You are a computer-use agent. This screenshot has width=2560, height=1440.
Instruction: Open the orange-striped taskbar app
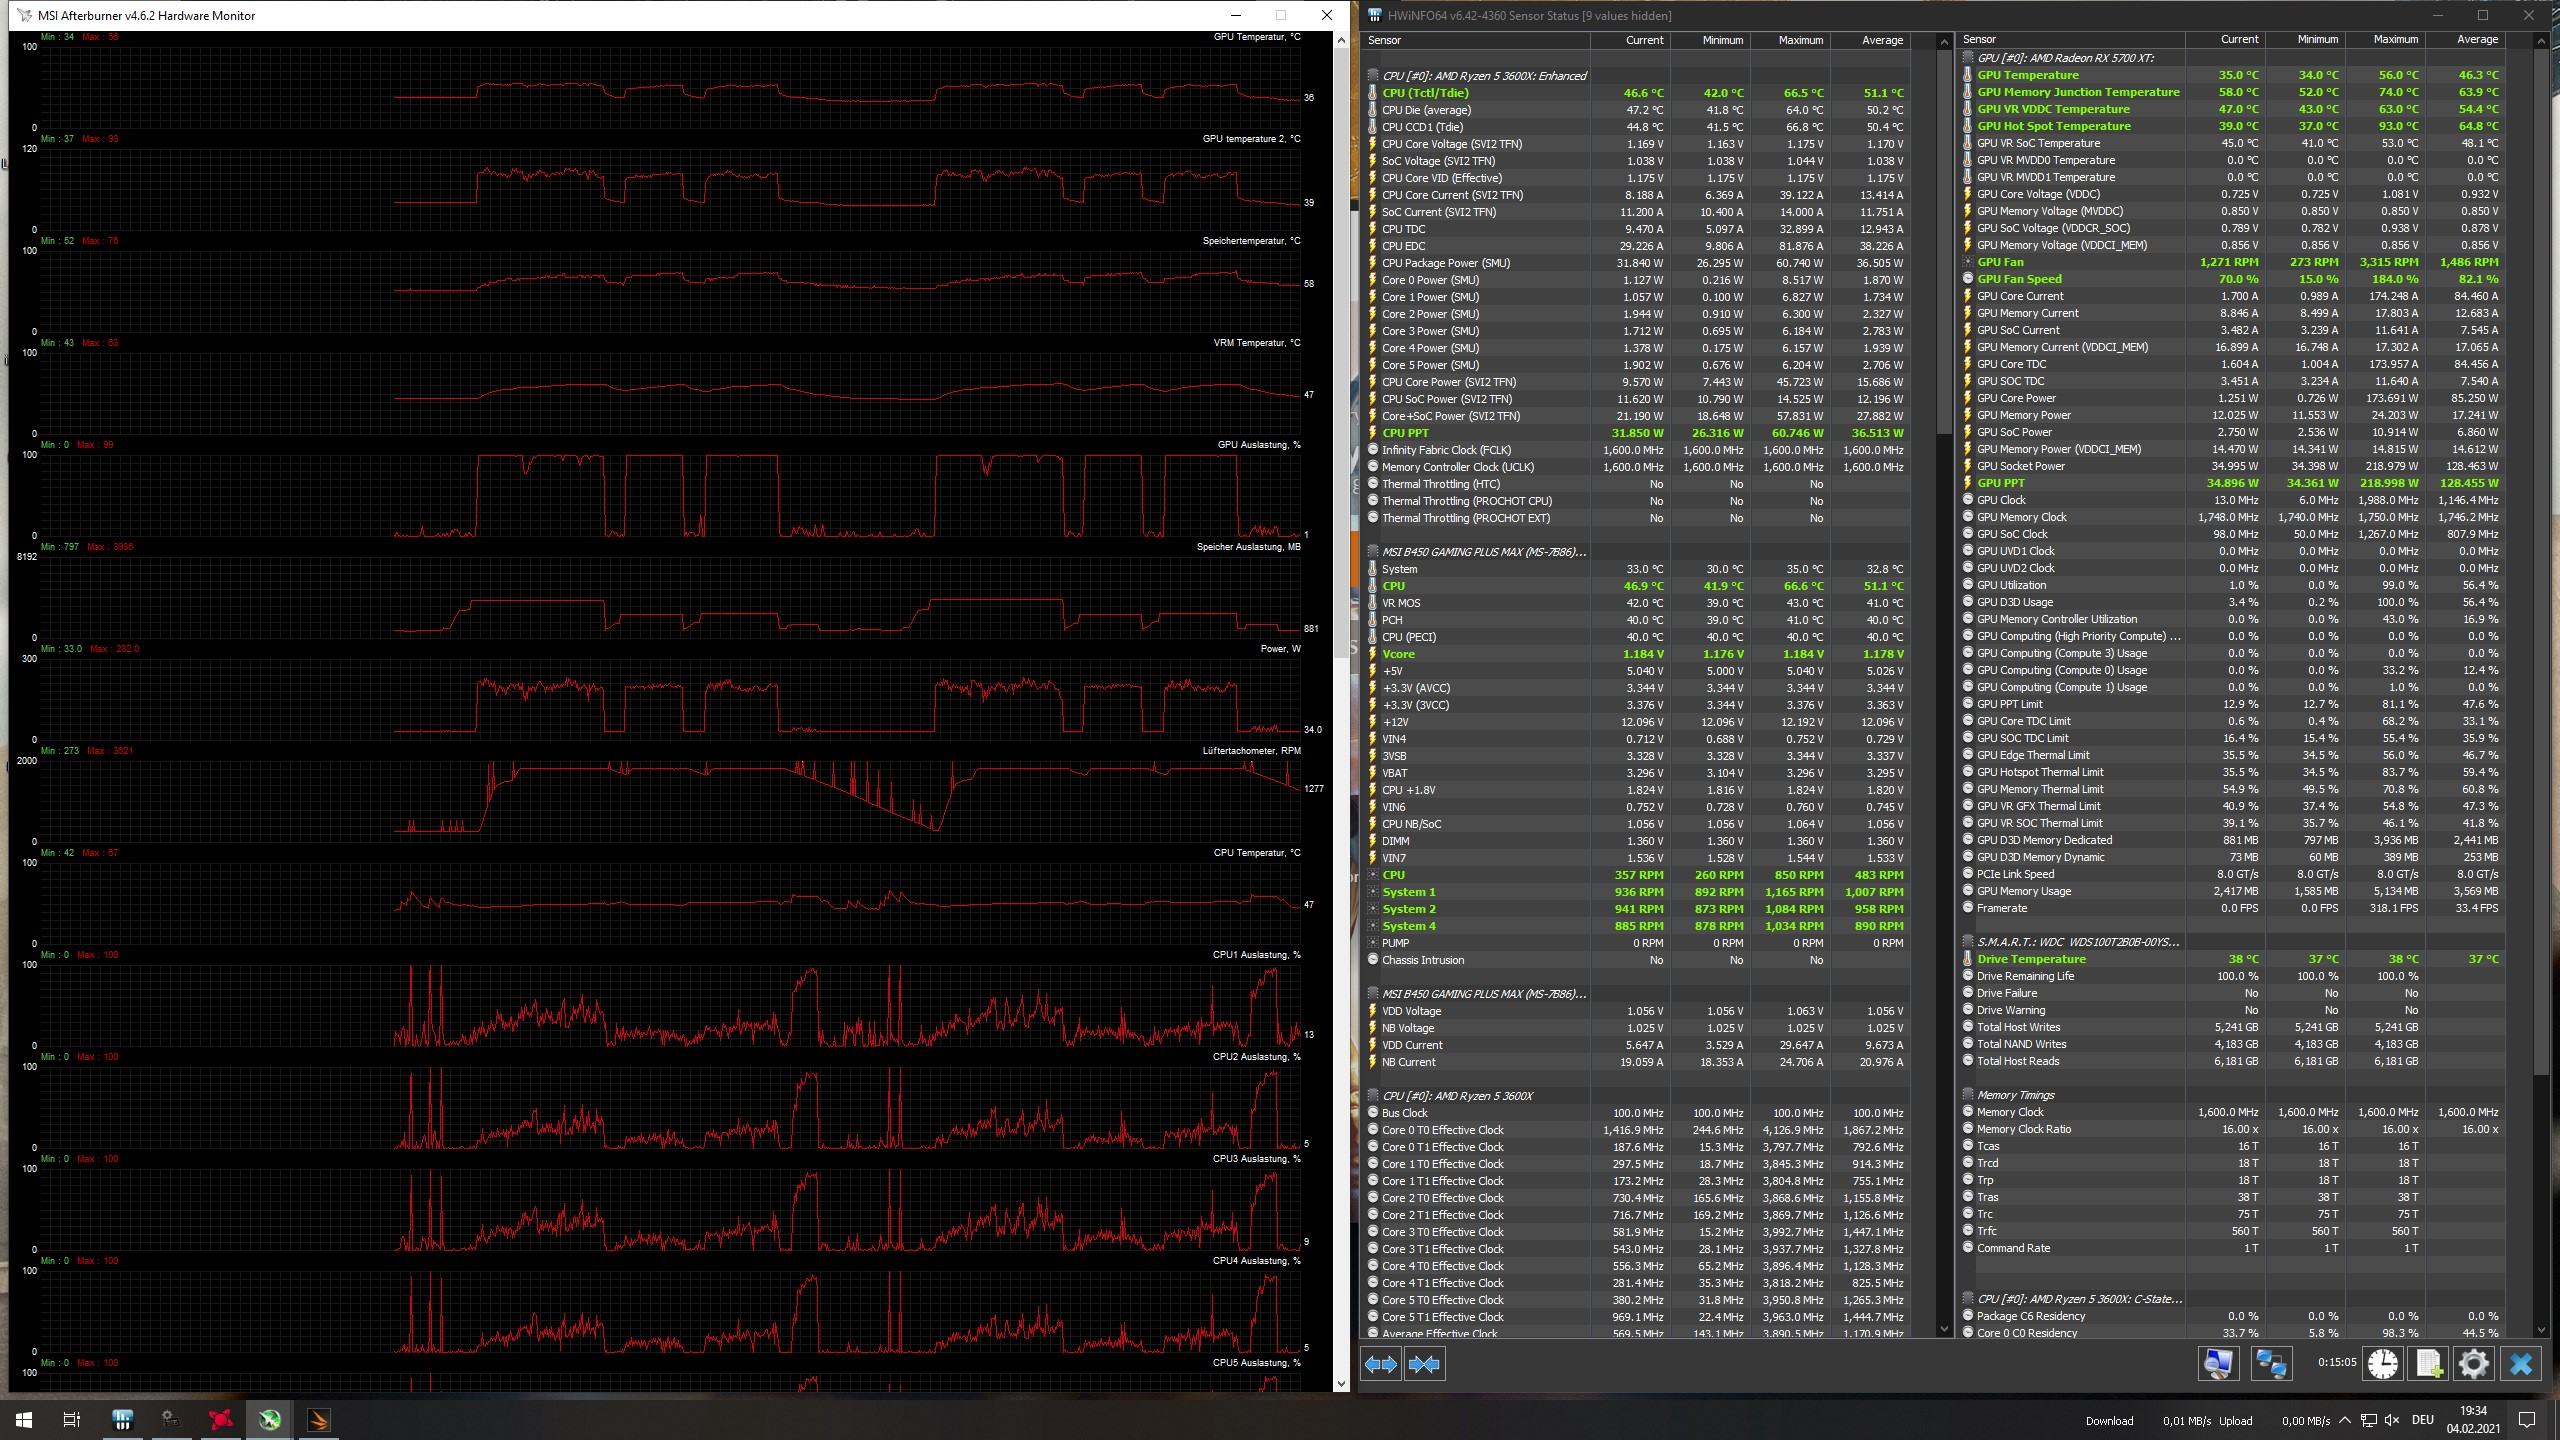point(319,1419)
